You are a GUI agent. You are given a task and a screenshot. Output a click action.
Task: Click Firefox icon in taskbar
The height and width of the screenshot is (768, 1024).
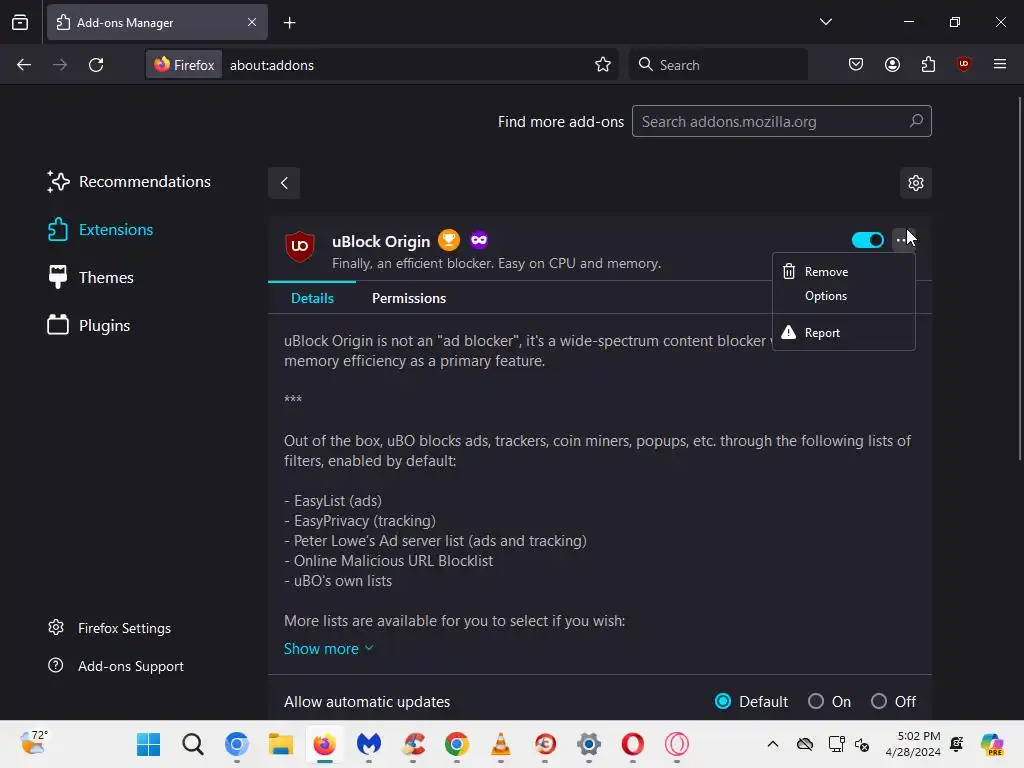pos(325,744)
